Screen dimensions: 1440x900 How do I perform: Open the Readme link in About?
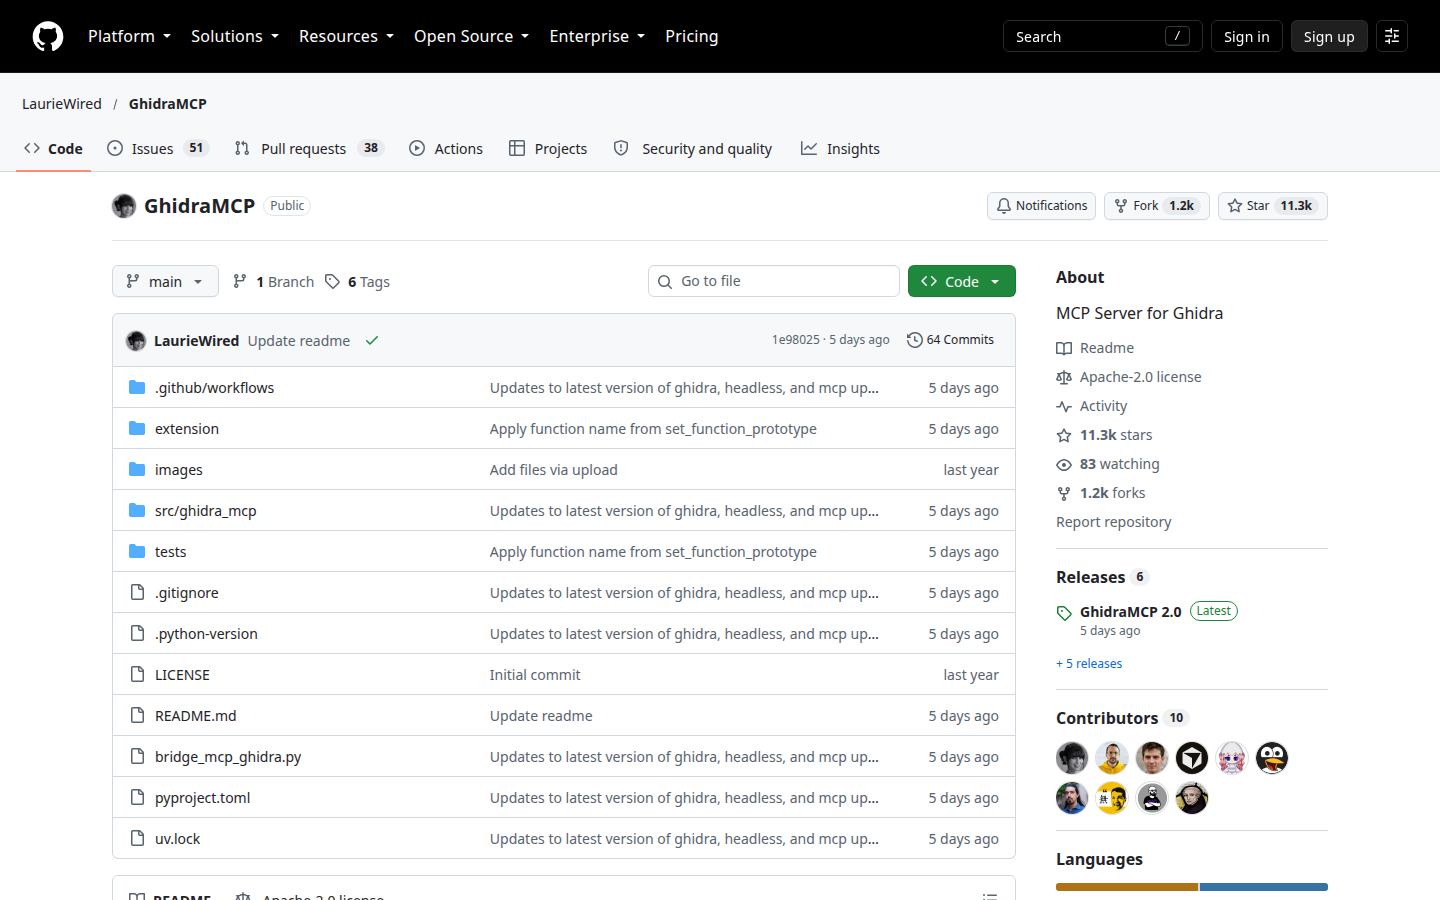[x=1095, y=348]
